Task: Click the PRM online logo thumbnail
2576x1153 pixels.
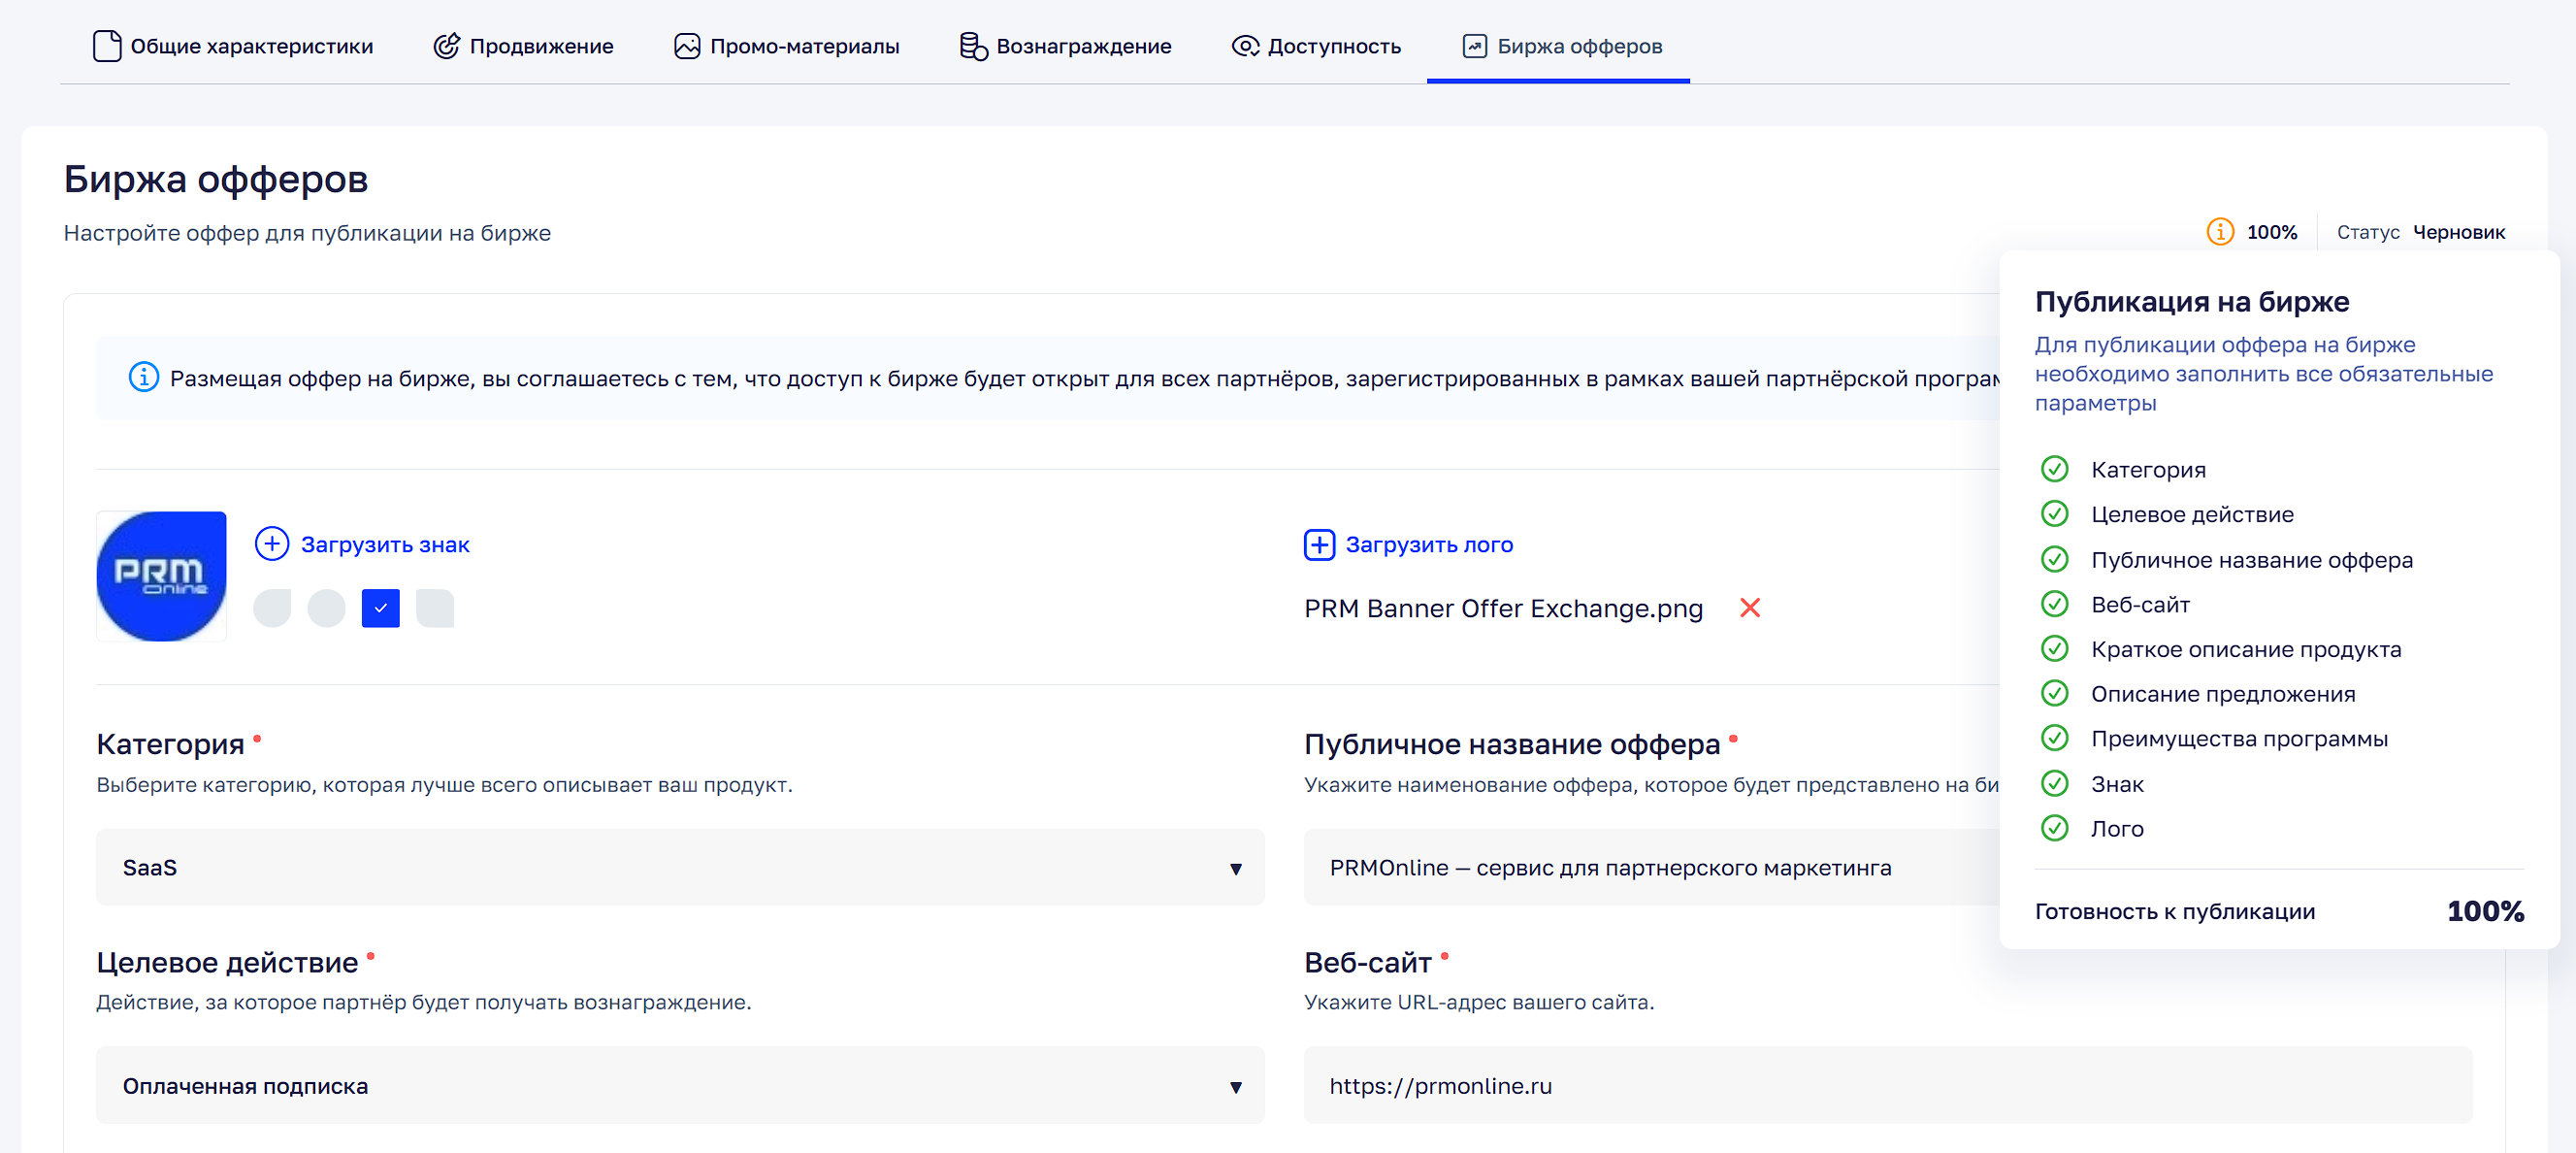Action: point(161,577)
